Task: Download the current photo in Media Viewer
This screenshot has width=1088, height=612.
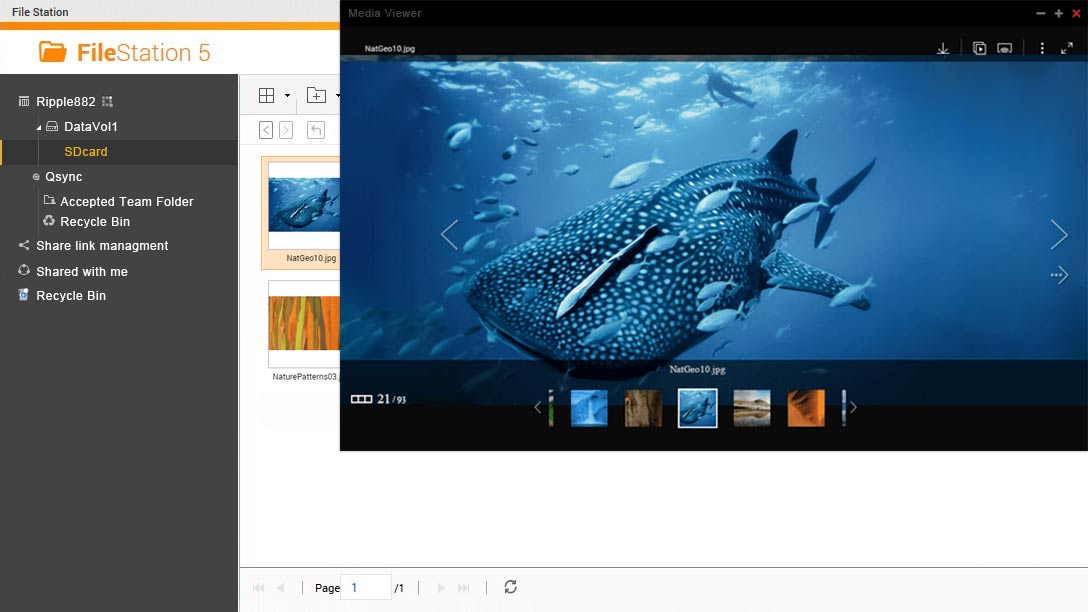Action: pos(943,49)
